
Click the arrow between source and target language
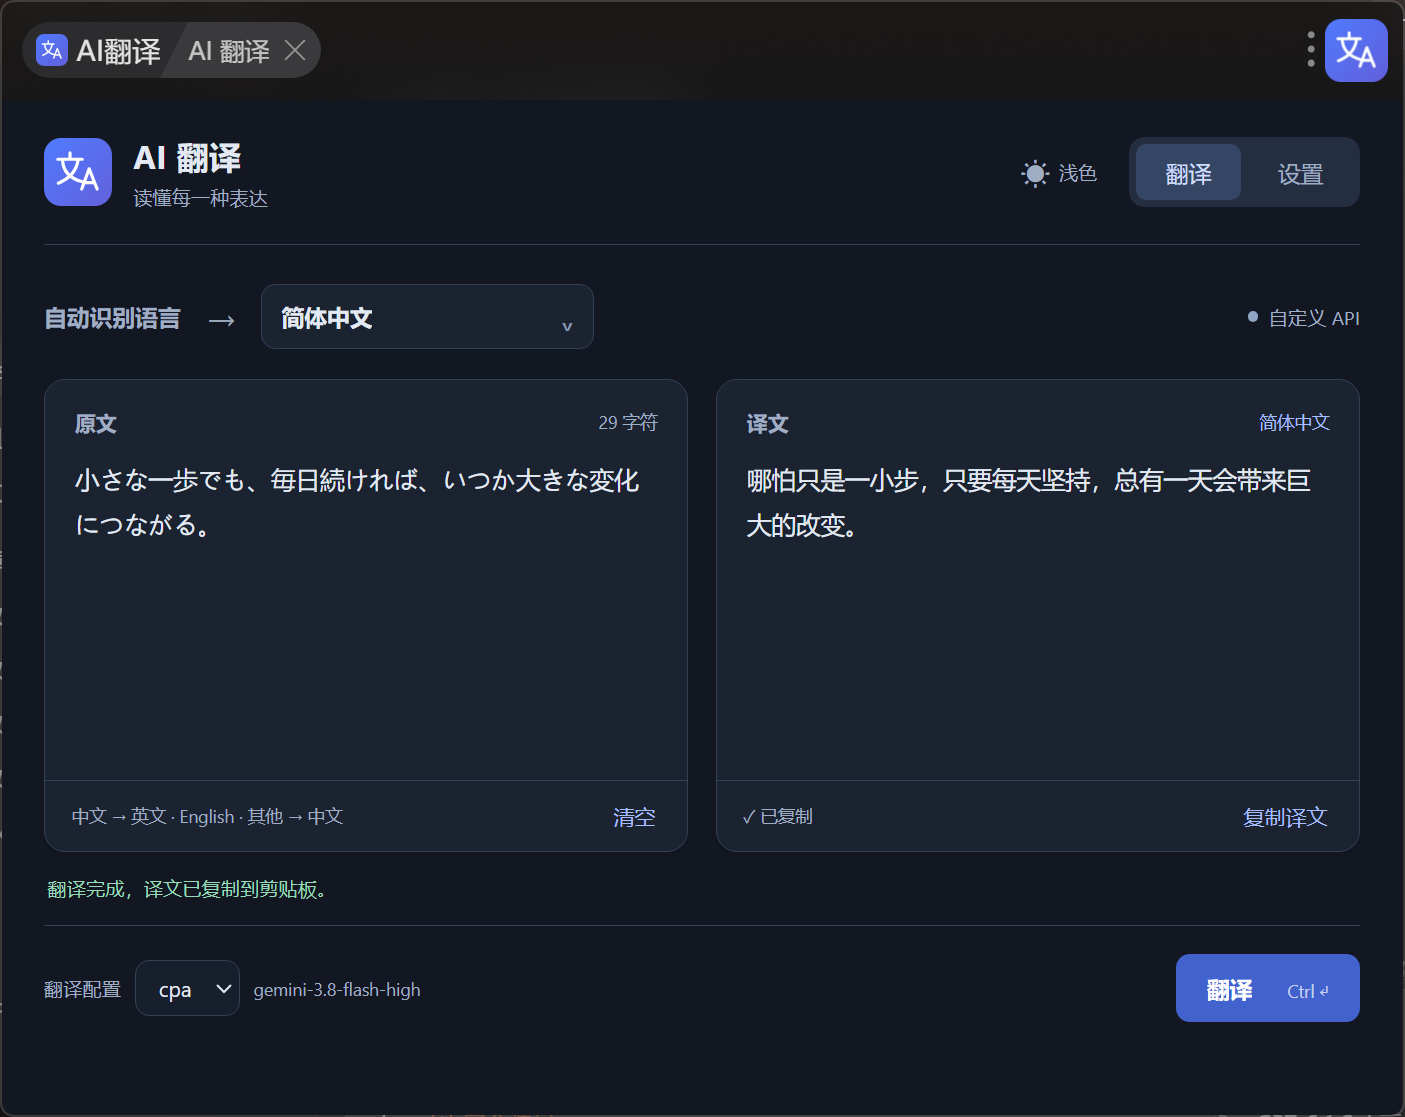coord(222,320)
